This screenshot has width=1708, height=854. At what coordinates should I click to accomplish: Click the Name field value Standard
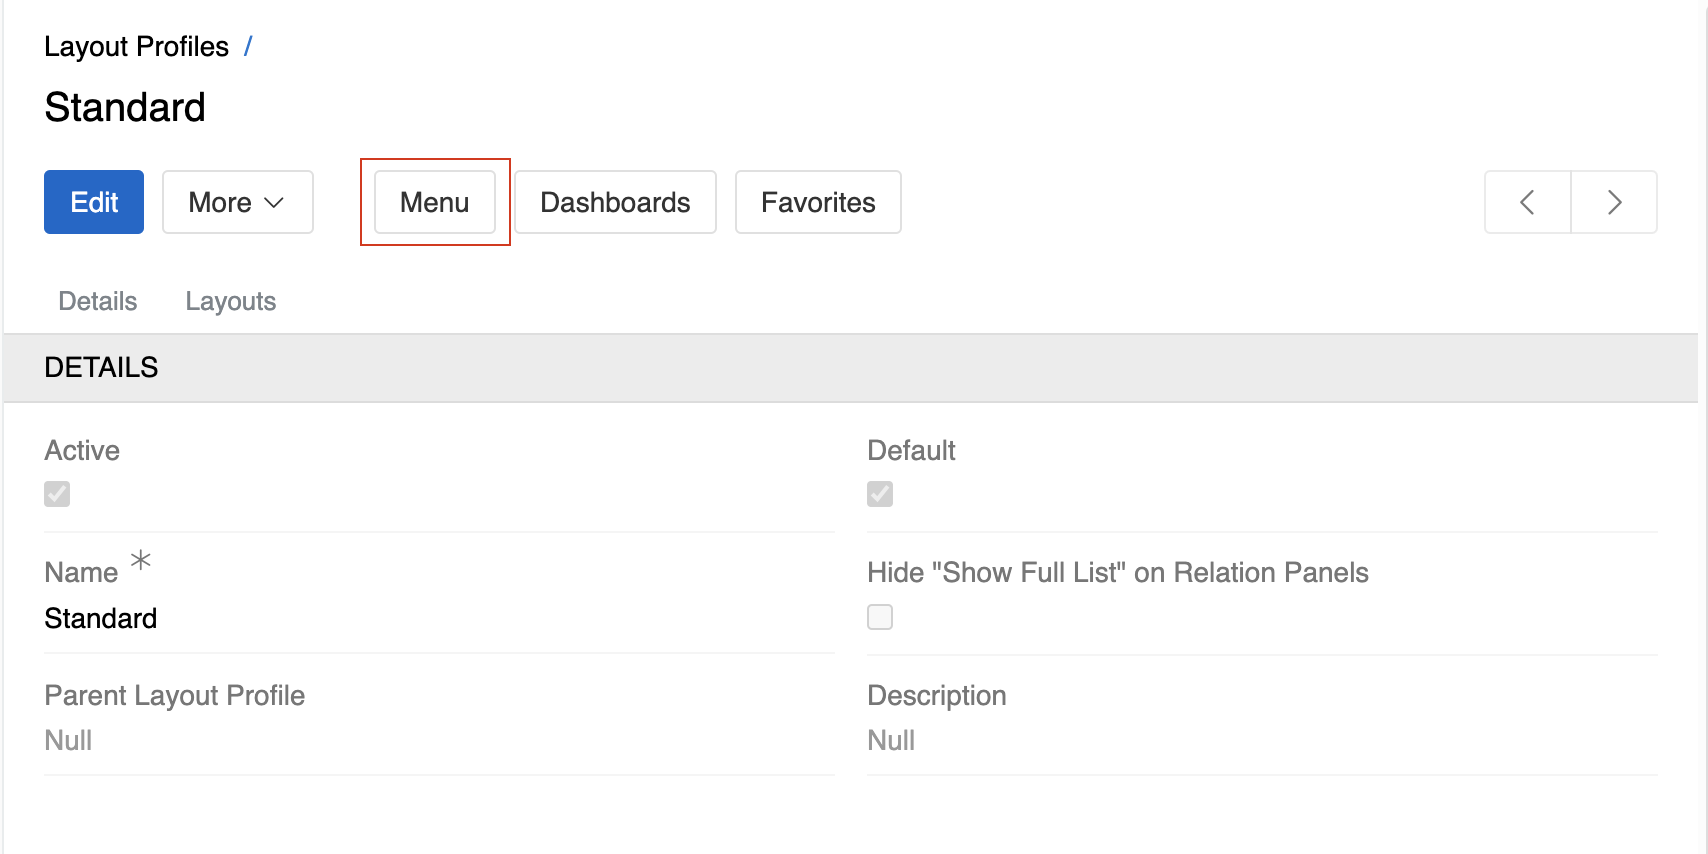100,618
